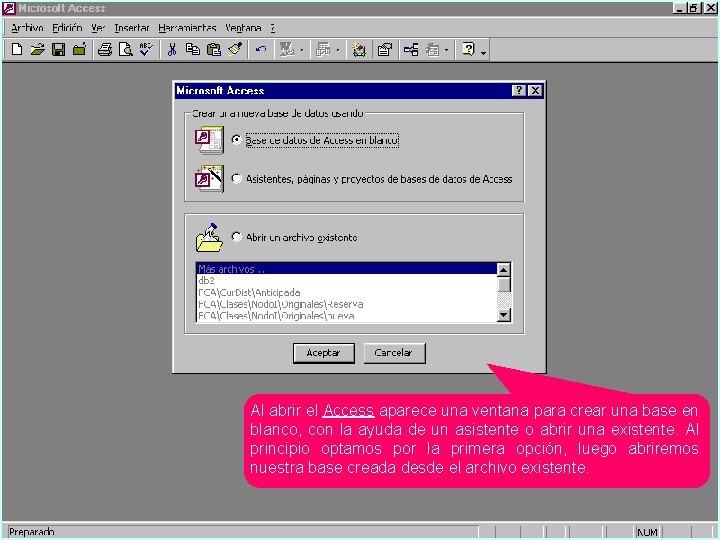Image resolution: width=720 pixels, height=540 pixels.
Task: Click the Cut scissors icon
Action: point(172,49)
